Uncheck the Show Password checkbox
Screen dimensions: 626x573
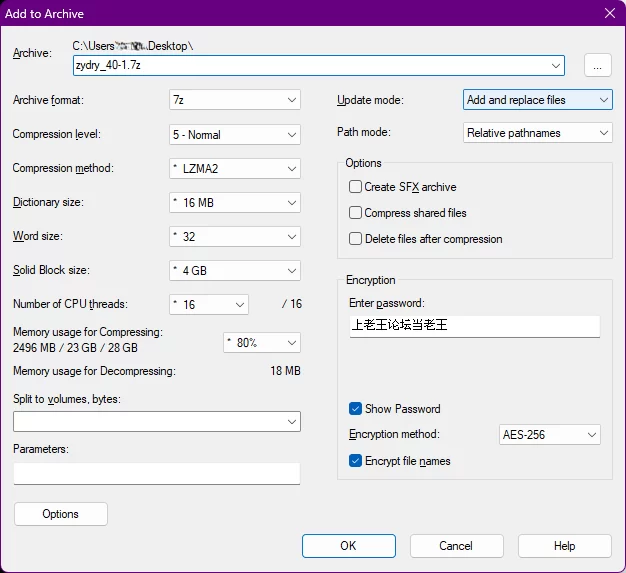355,408
